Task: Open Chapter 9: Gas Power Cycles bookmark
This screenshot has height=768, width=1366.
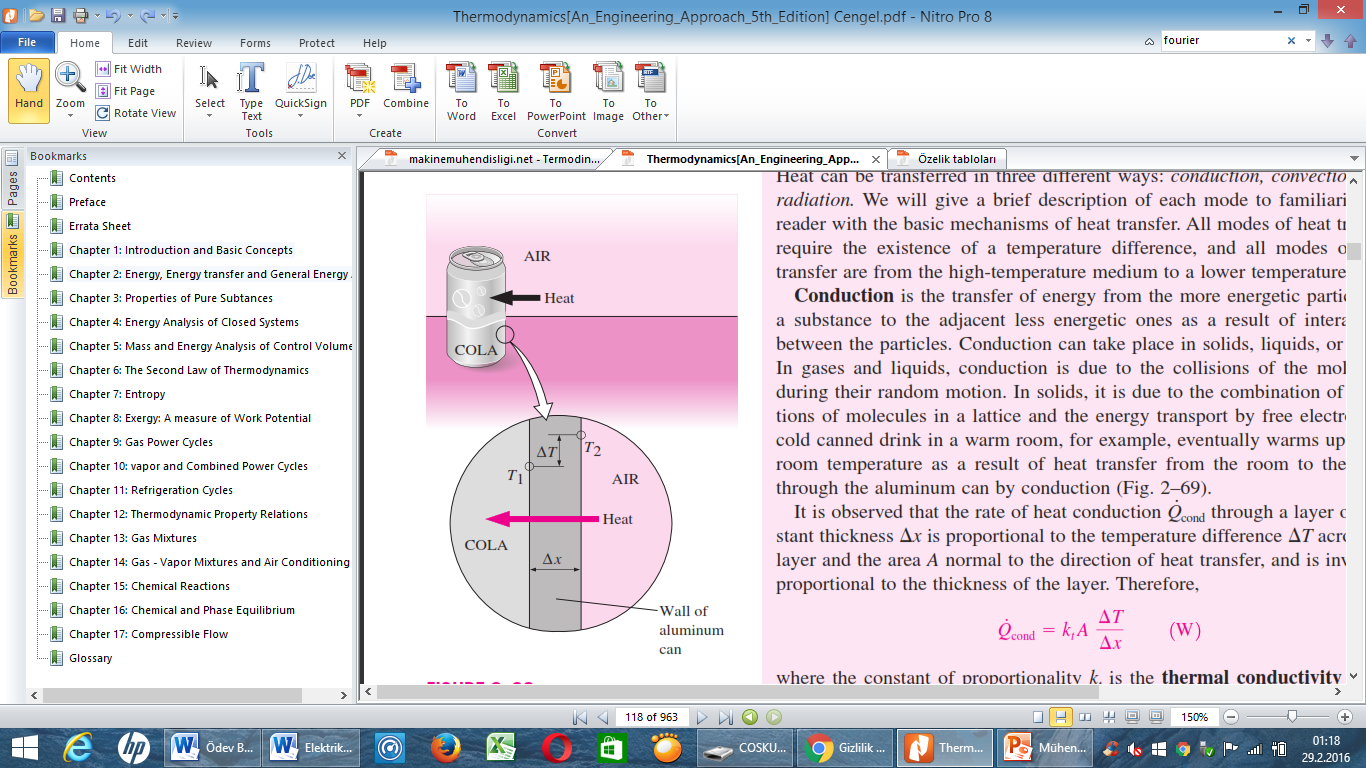Action: point(141,442)
